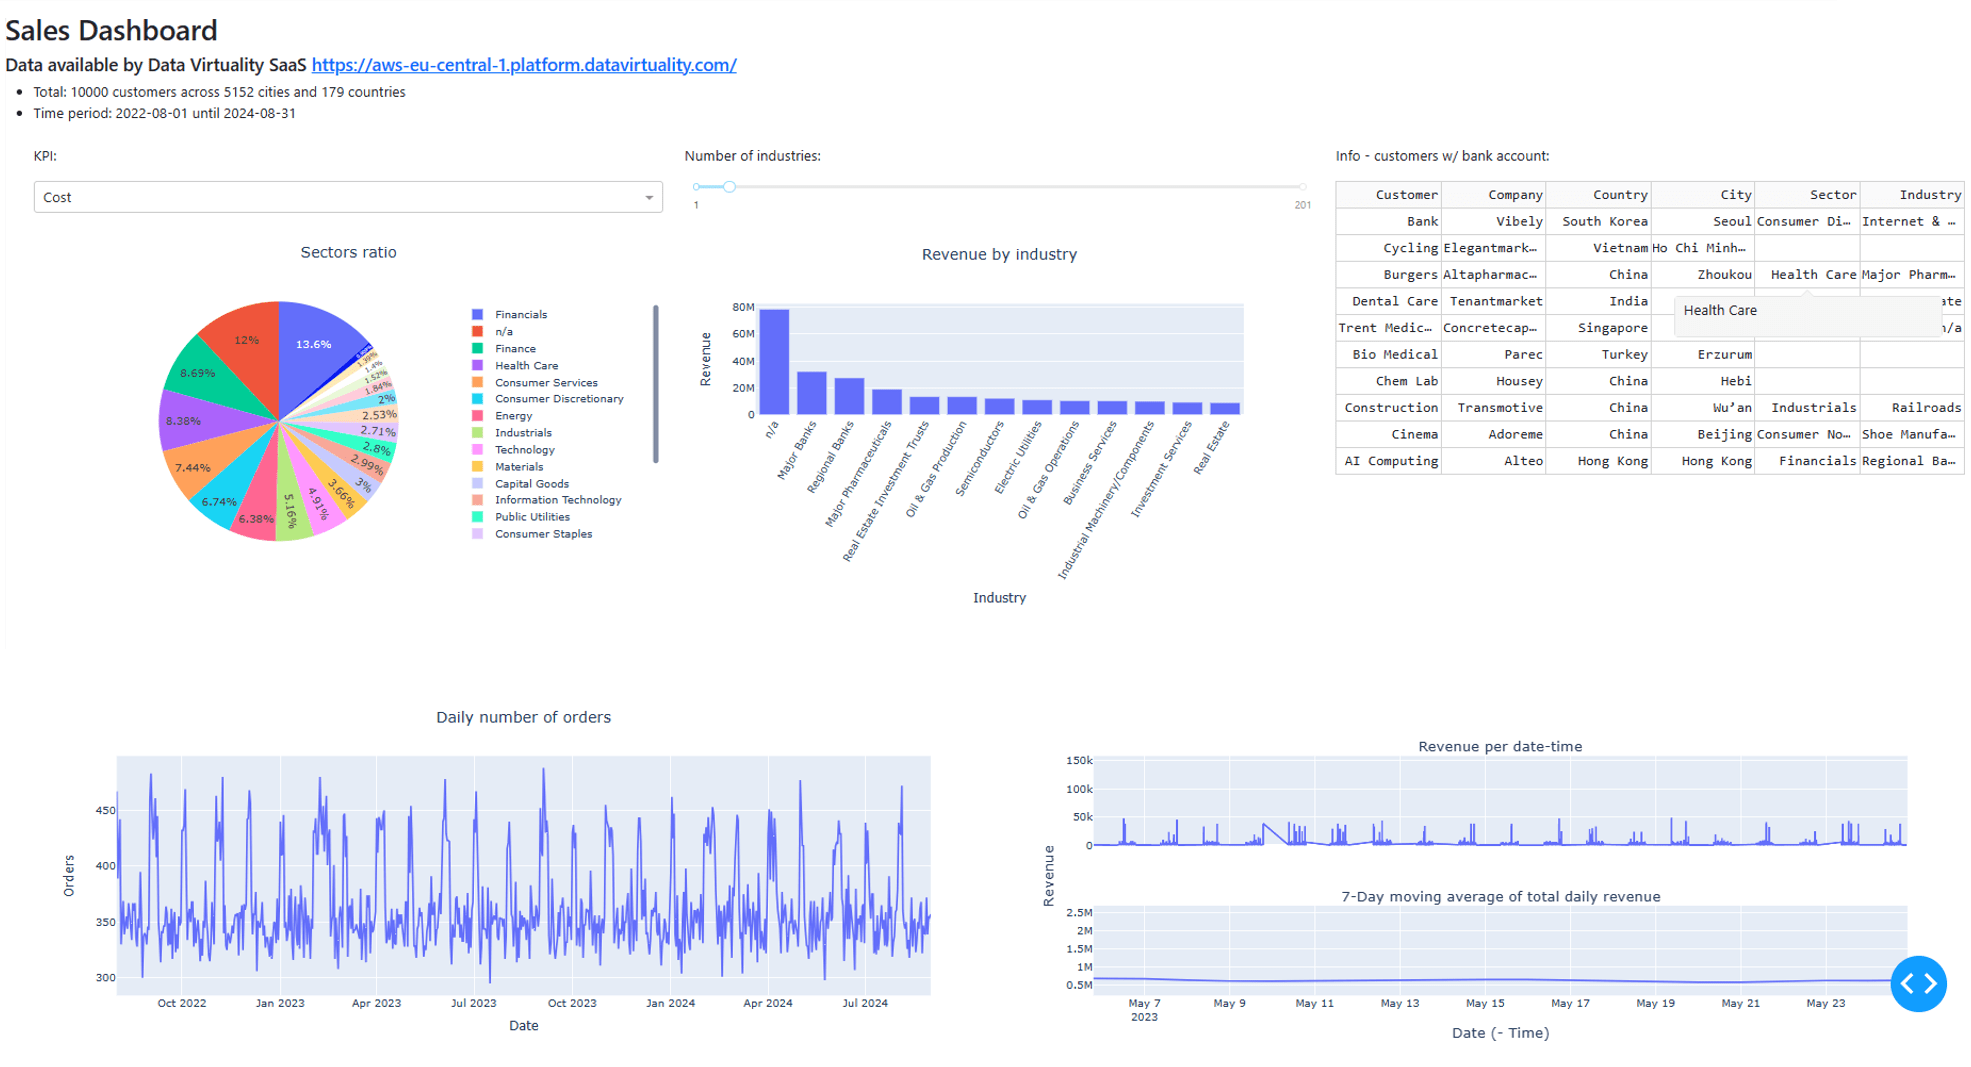Click the Number of industries slider handle
1971x1067 pixels.
coord(729,187)
